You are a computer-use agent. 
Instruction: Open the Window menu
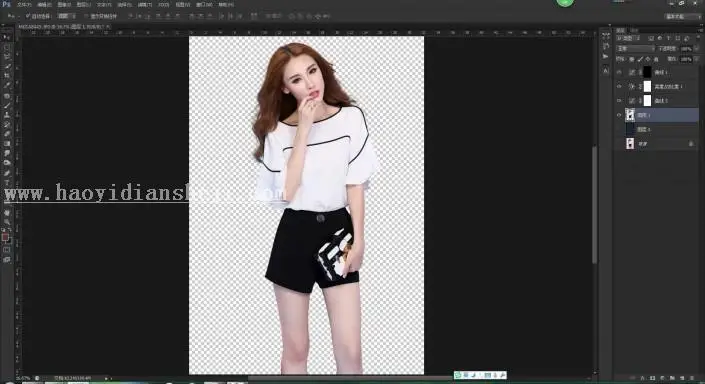point(204,4)
